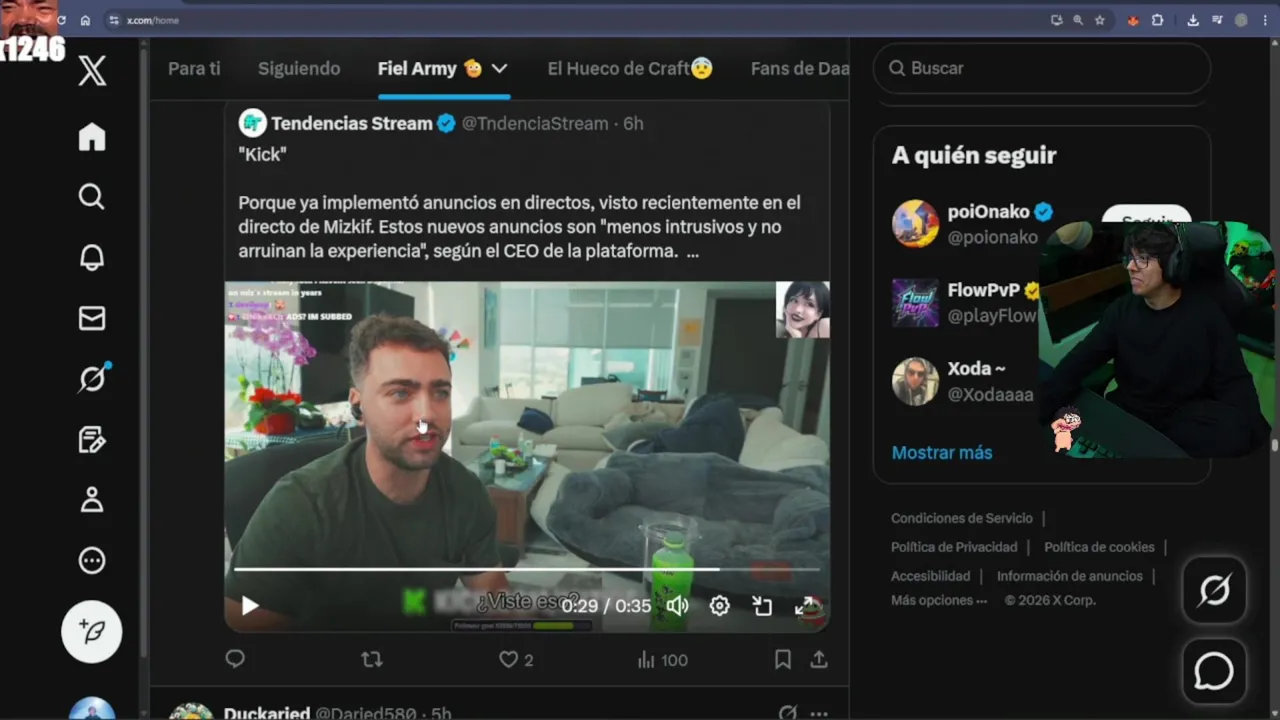Viewport: 1280px width, 720px height.
Task: Open Messages envelope icon
Action: 92,318
